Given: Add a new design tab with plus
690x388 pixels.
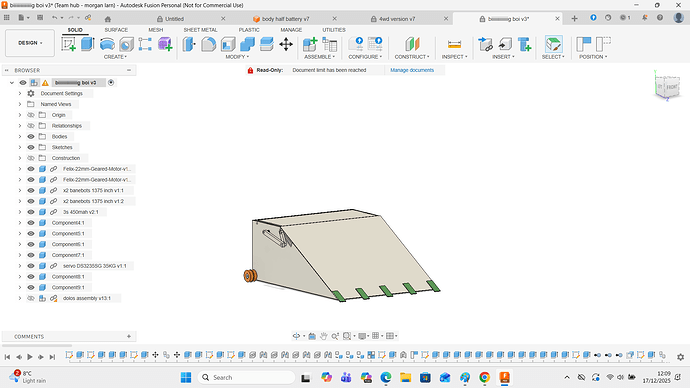Looking at the screenshot, I should tap(574, 18).
